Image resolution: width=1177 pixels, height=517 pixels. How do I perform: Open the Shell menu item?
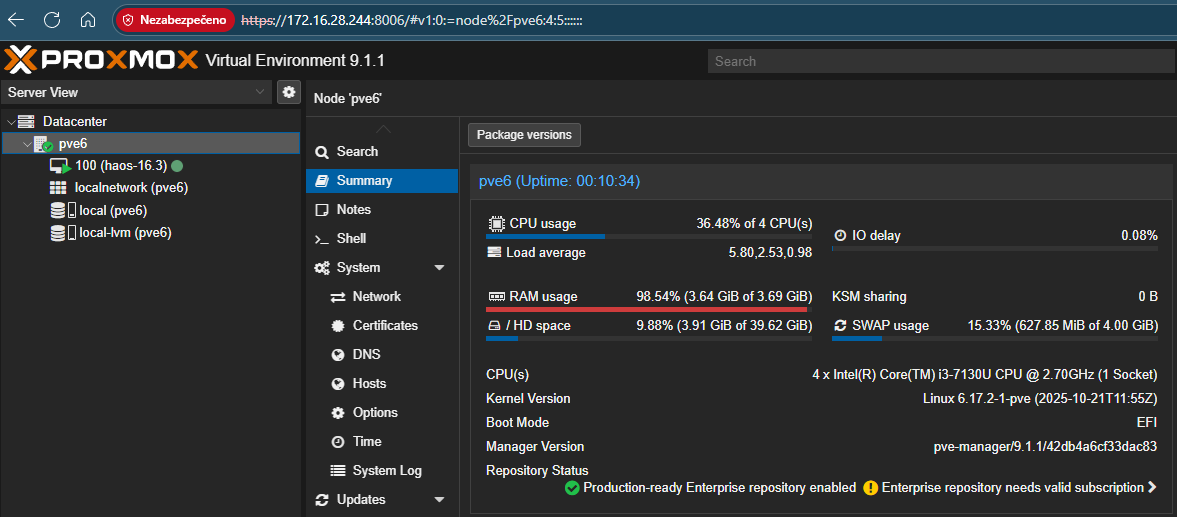pyautogui.click(x=351, y=239)
